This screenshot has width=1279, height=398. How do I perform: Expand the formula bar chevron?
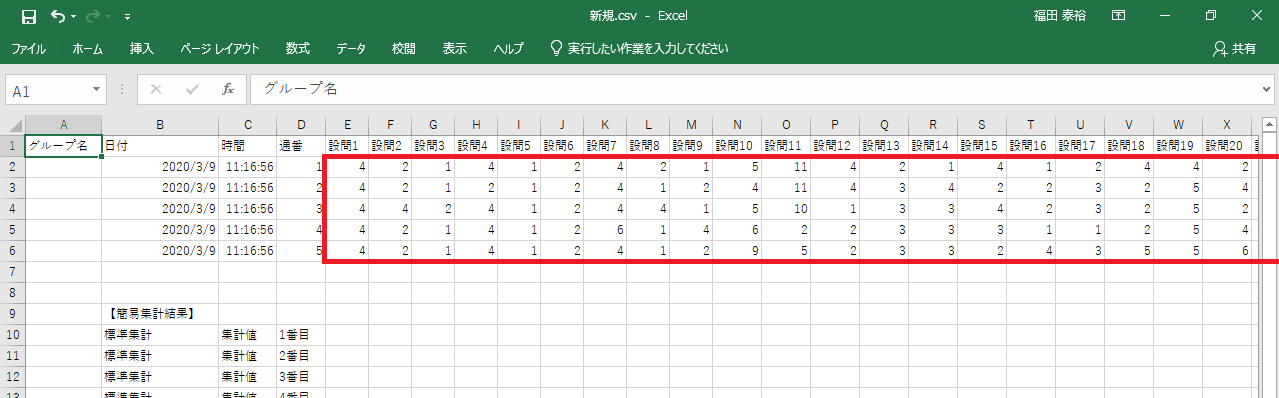(x=1267, y=89)
